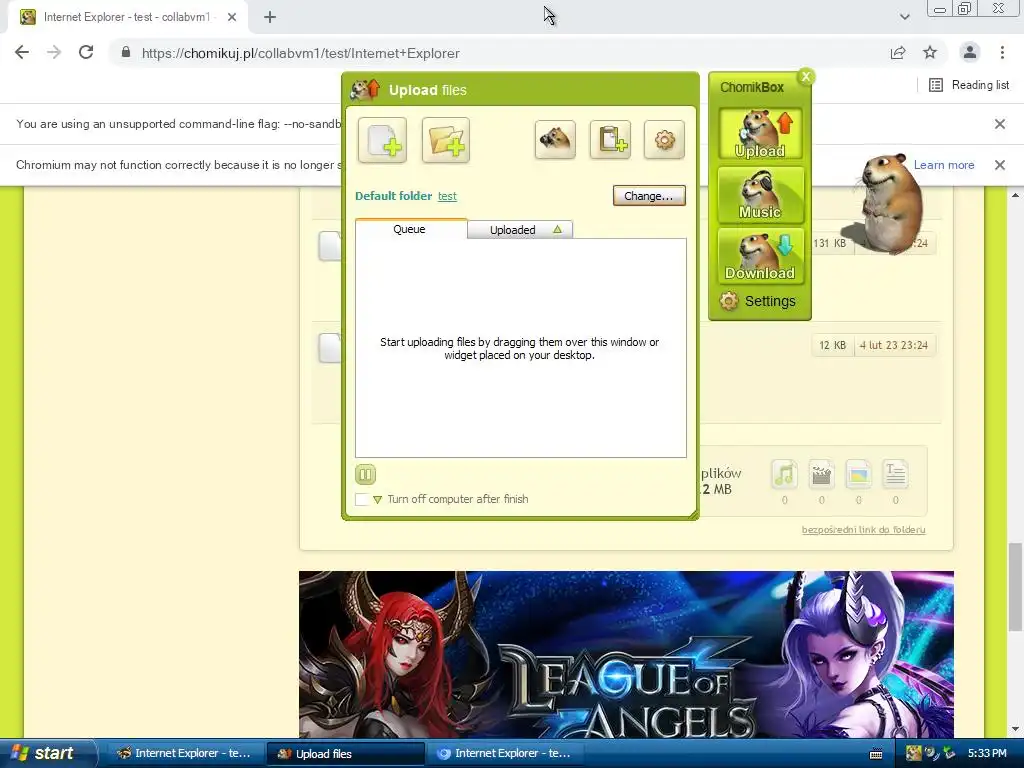Expand the turn off computer options arrow

click(377, 500)
